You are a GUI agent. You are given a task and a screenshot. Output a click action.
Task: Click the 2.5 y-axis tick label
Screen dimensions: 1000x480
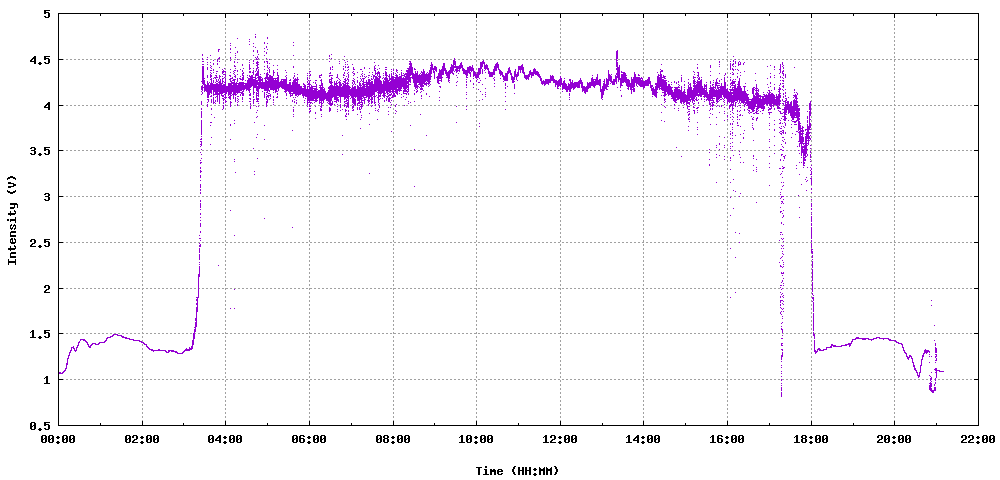[41, 243]
